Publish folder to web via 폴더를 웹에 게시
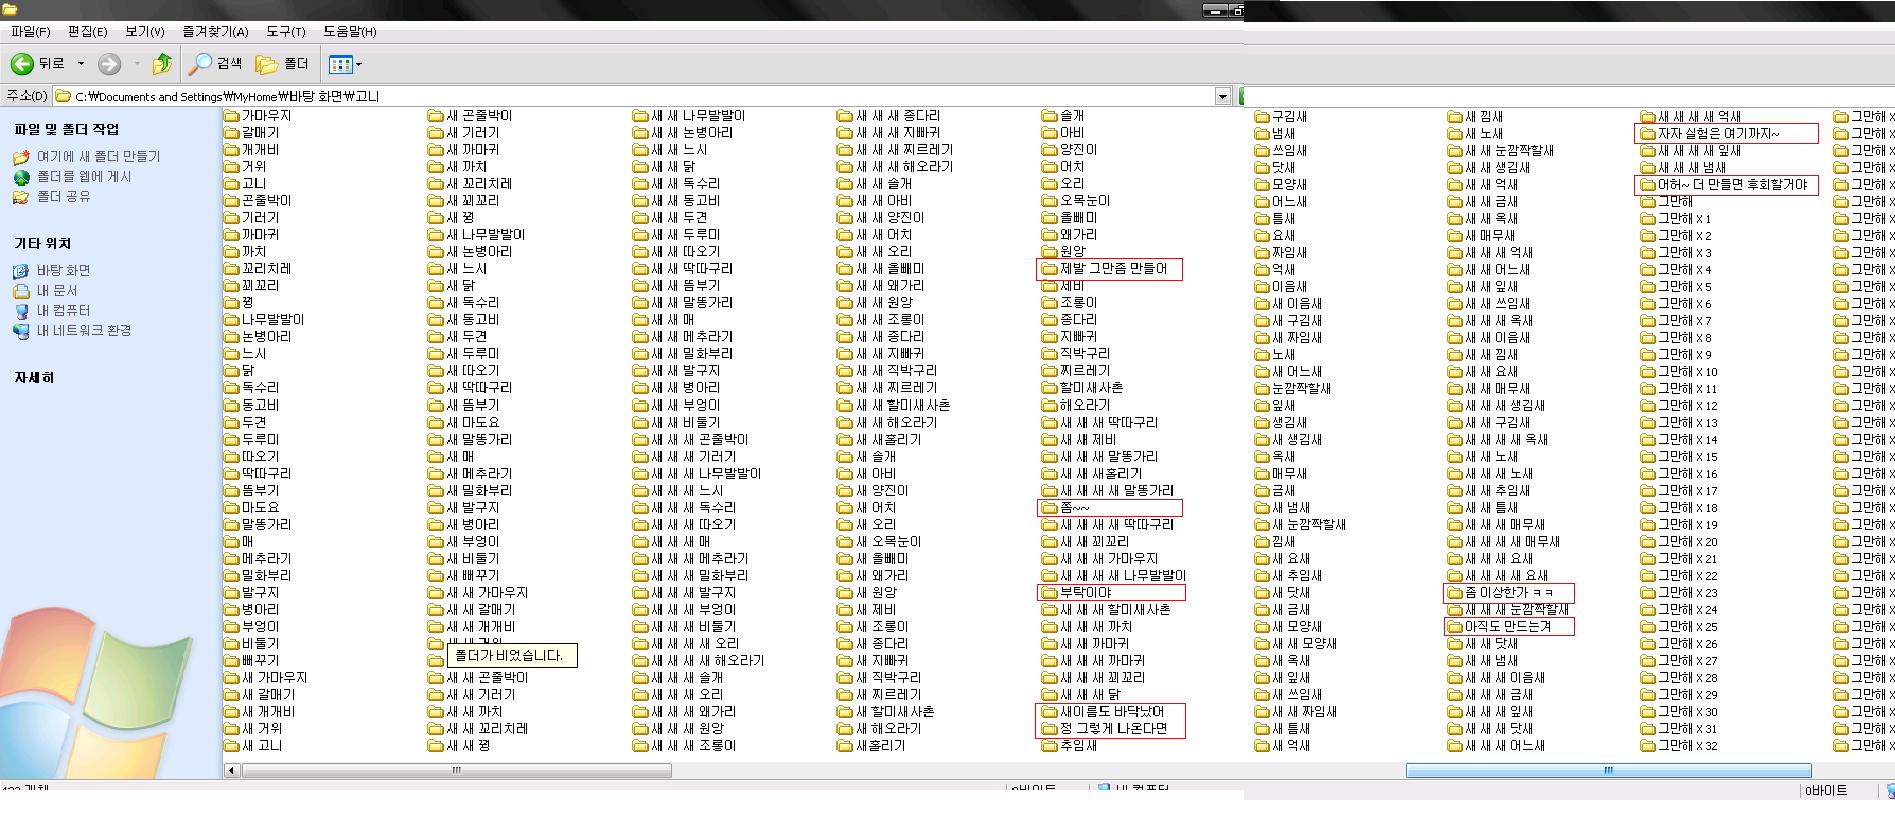The height and width of the screenshot is (829, 1895). click(x=84, y=177)
